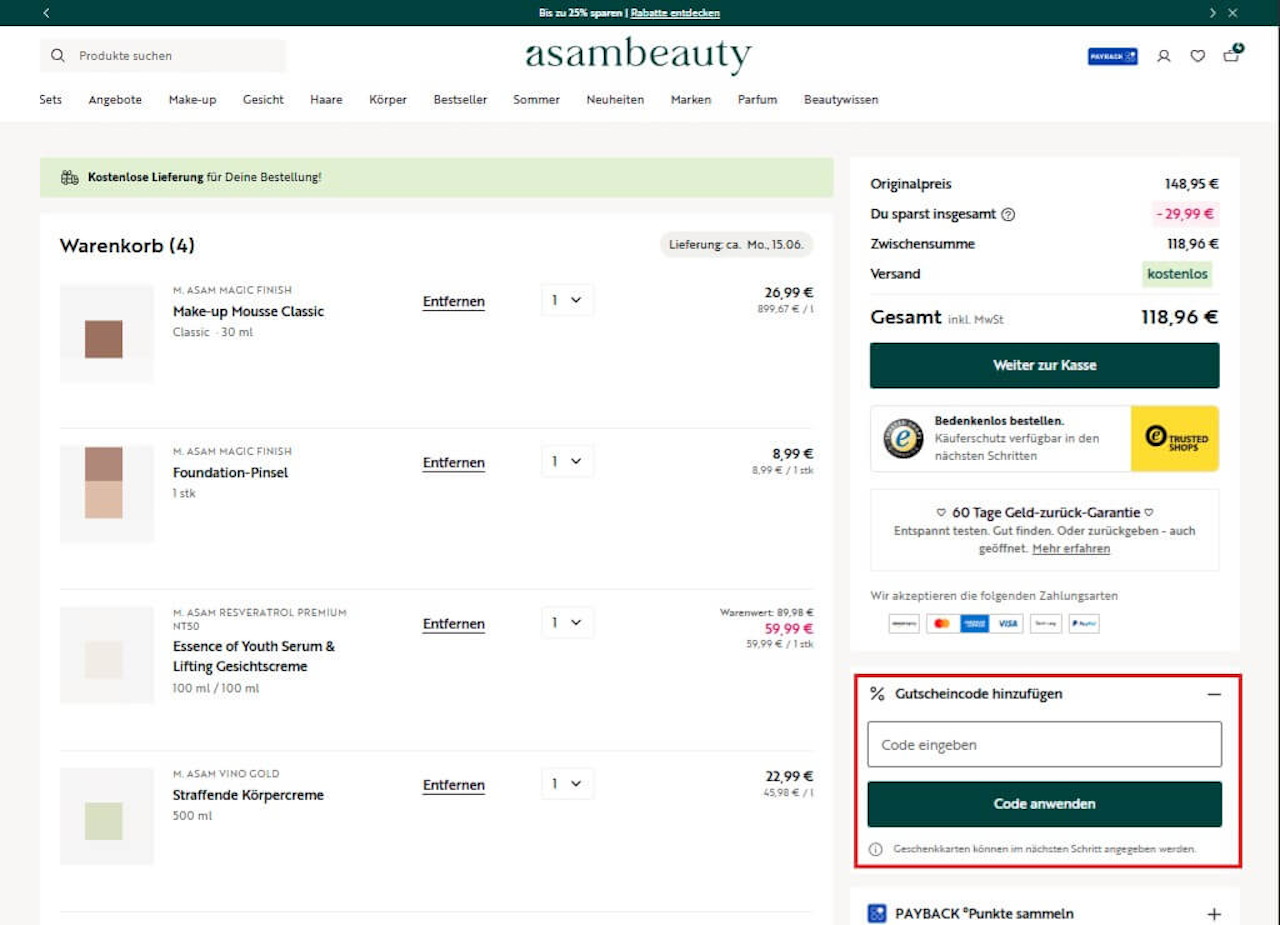Click the Trusted Shops round seal badge
The height and width of the screenshot is (925, 1280).
(903, 438)
